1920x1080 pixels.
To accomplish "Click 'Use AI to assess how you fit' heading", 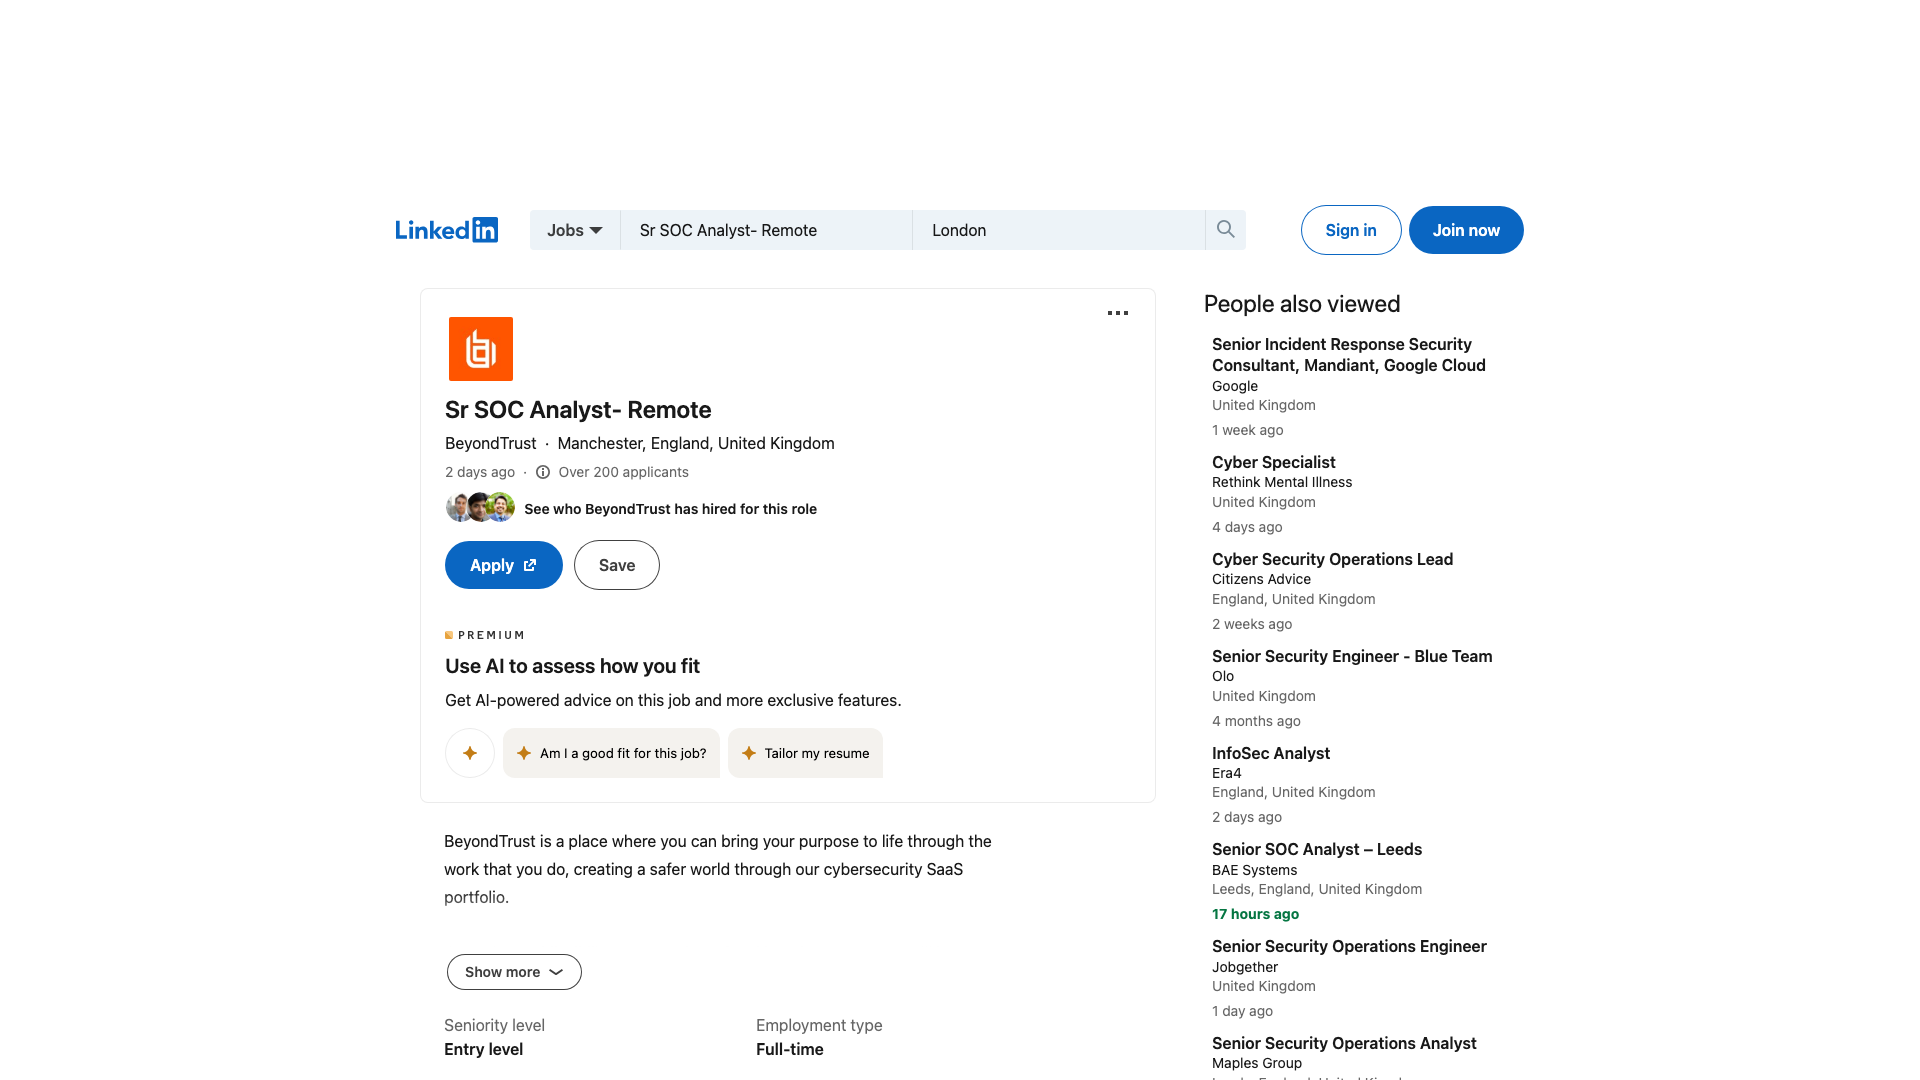I will [572, 666].
